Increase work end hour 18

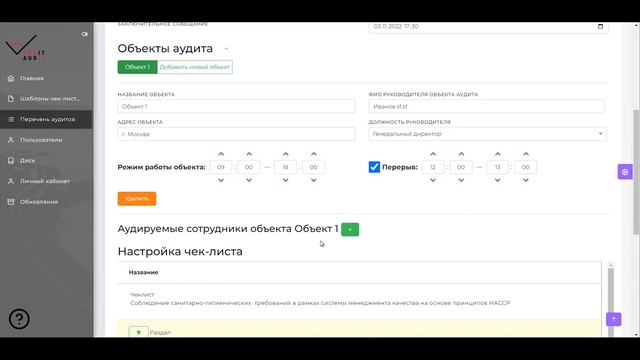point(286,154)
